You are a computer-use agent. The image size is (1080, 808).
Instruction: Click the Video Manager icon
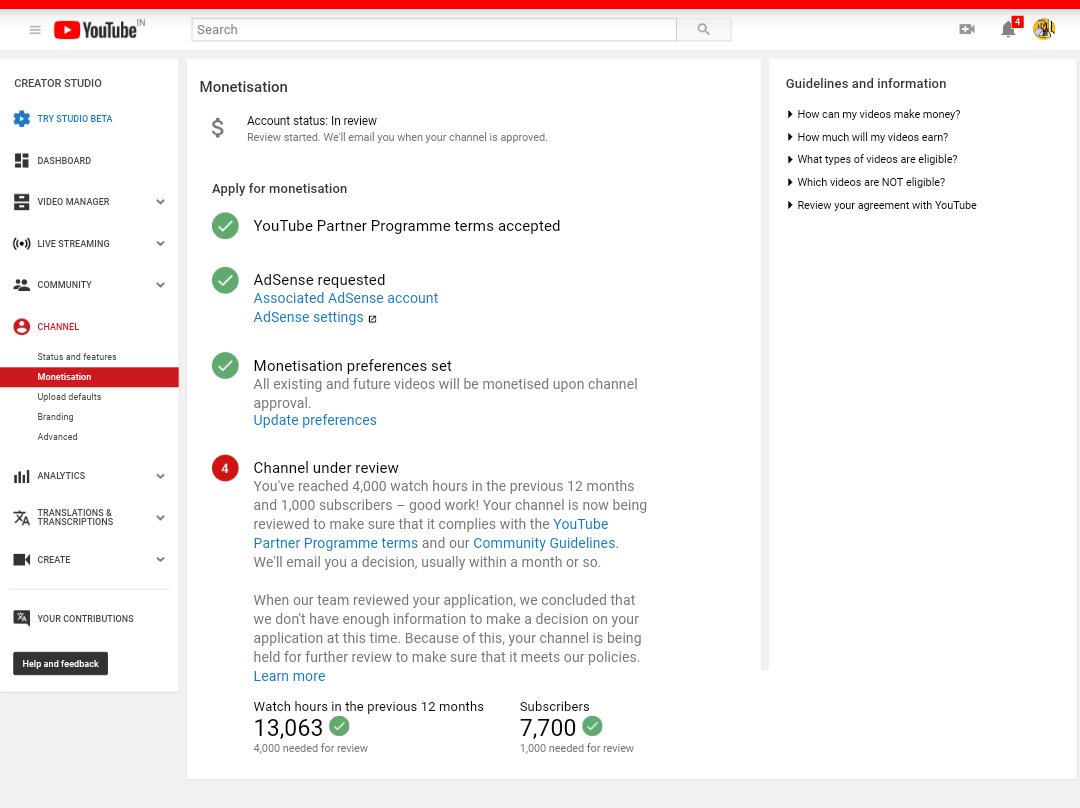[22, 202]
